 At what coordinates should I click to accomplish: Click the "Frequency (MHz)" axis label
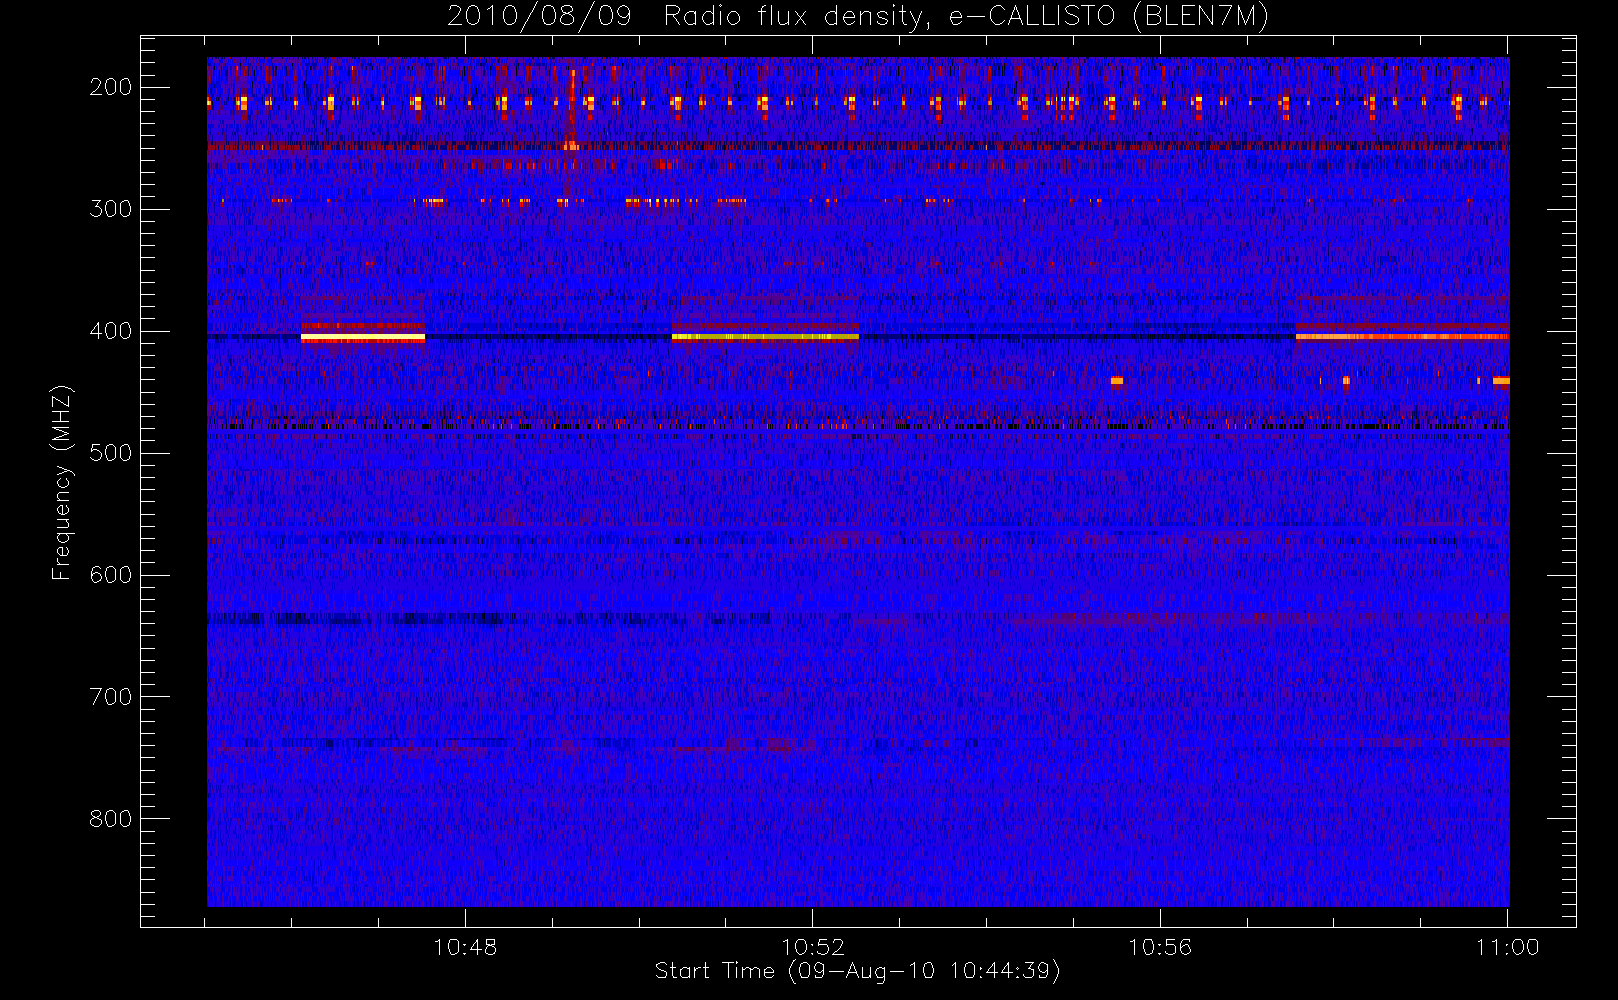point(62,482)
